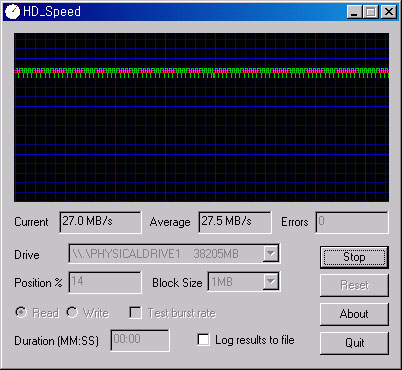Minimize the HD_Speed window

pos(354,12)
